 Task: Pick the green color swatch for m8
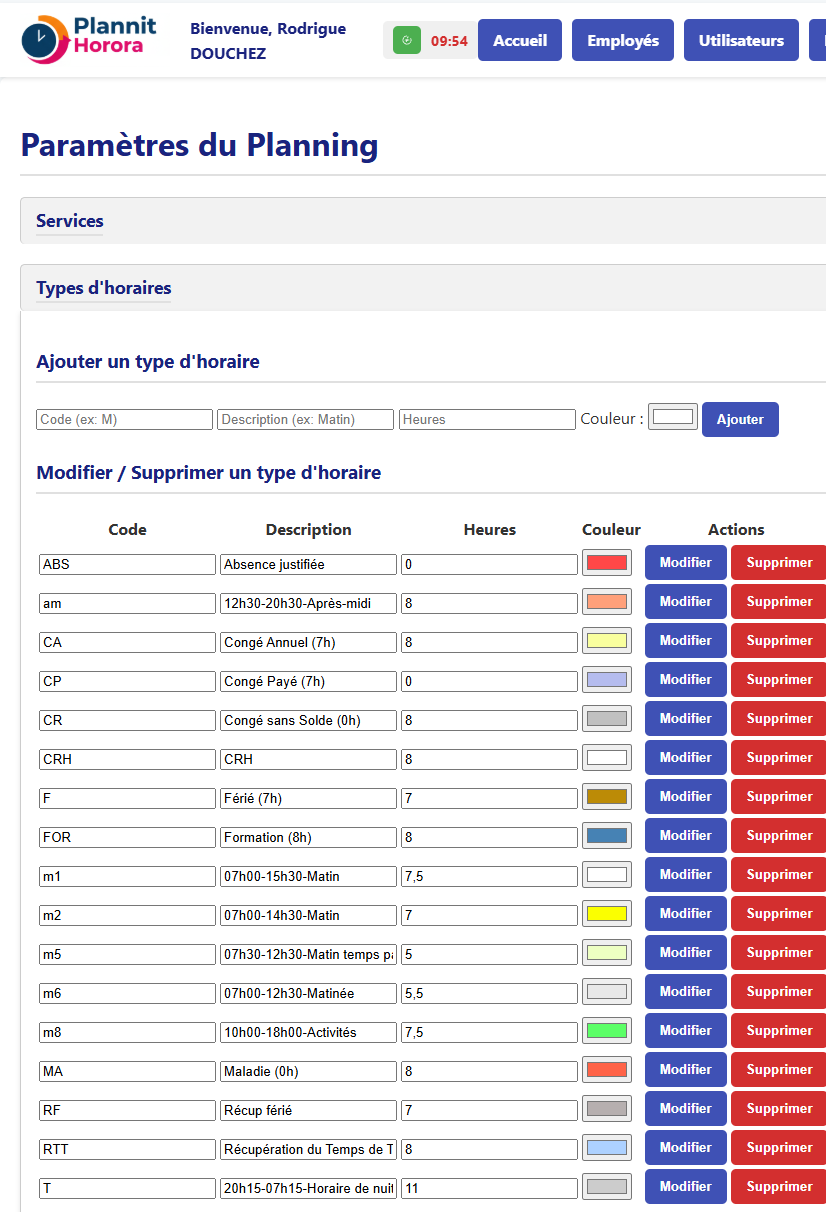[x=606, y=1031]
